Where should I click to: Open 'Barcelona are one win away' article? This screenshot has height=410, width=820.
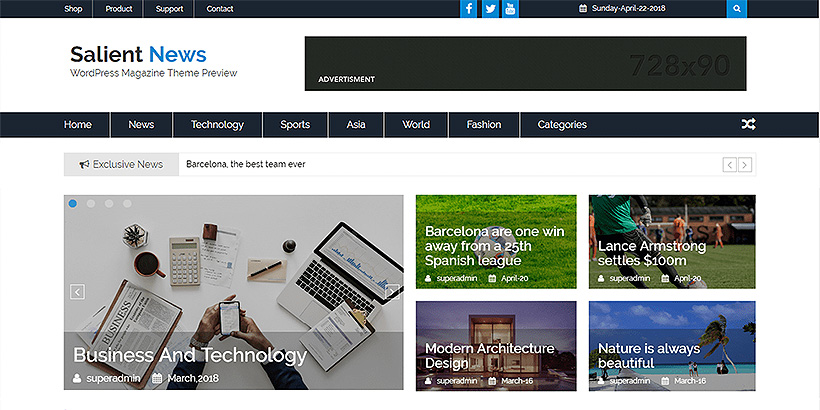point(495,246)
